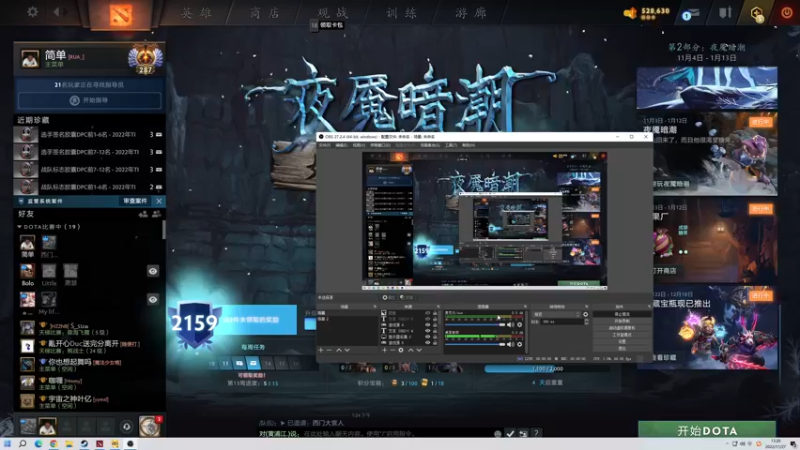Add a scene with OBS plus icon
The height and width of the screenshot is (450, 800).
coord(320,350)
